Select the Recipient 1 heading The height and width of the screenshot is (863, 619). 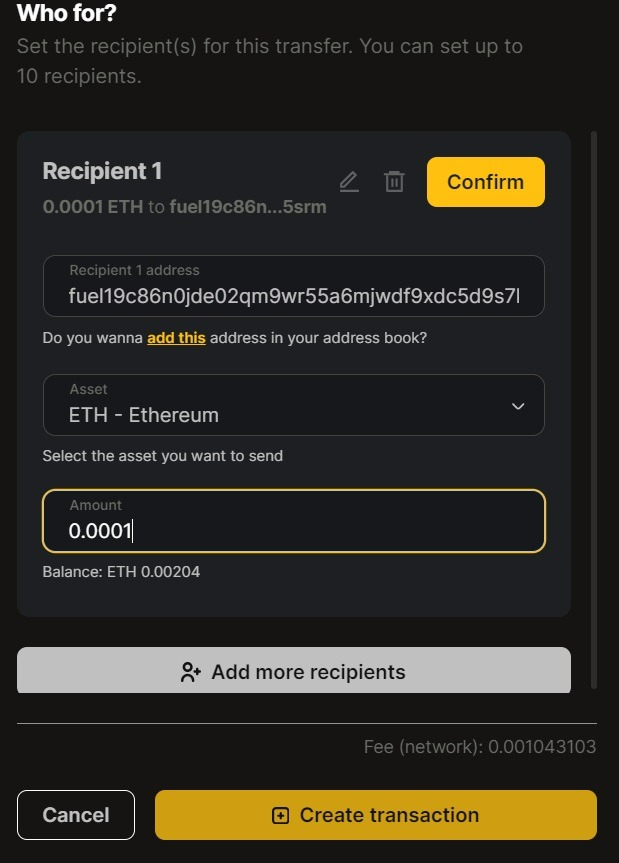[x=102, y=171]
